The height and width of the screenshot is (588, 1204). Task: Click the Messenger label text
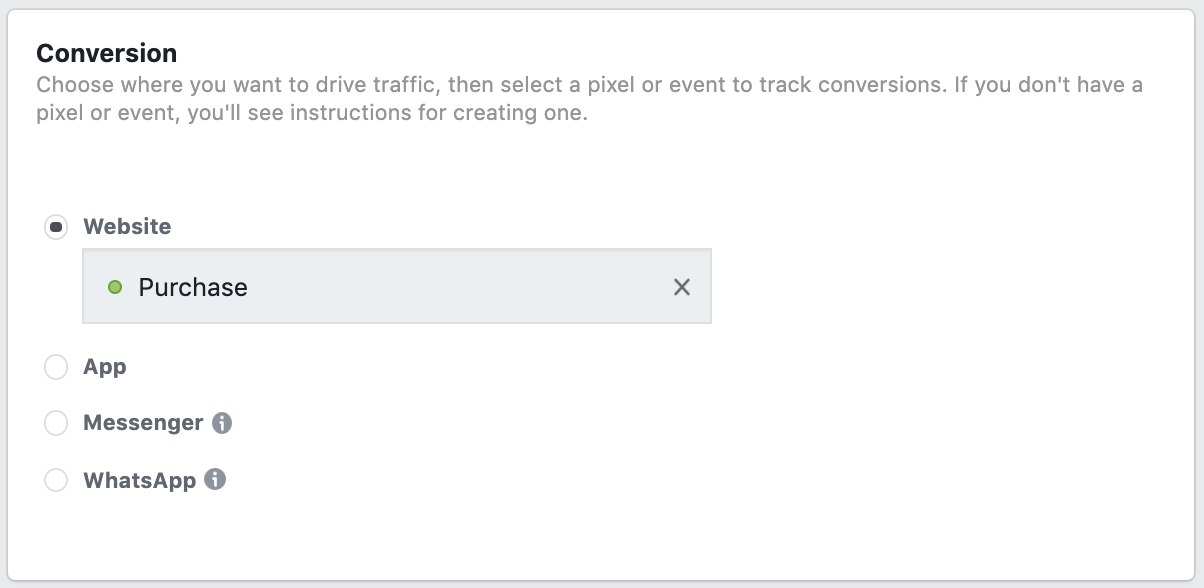point(143,423)
